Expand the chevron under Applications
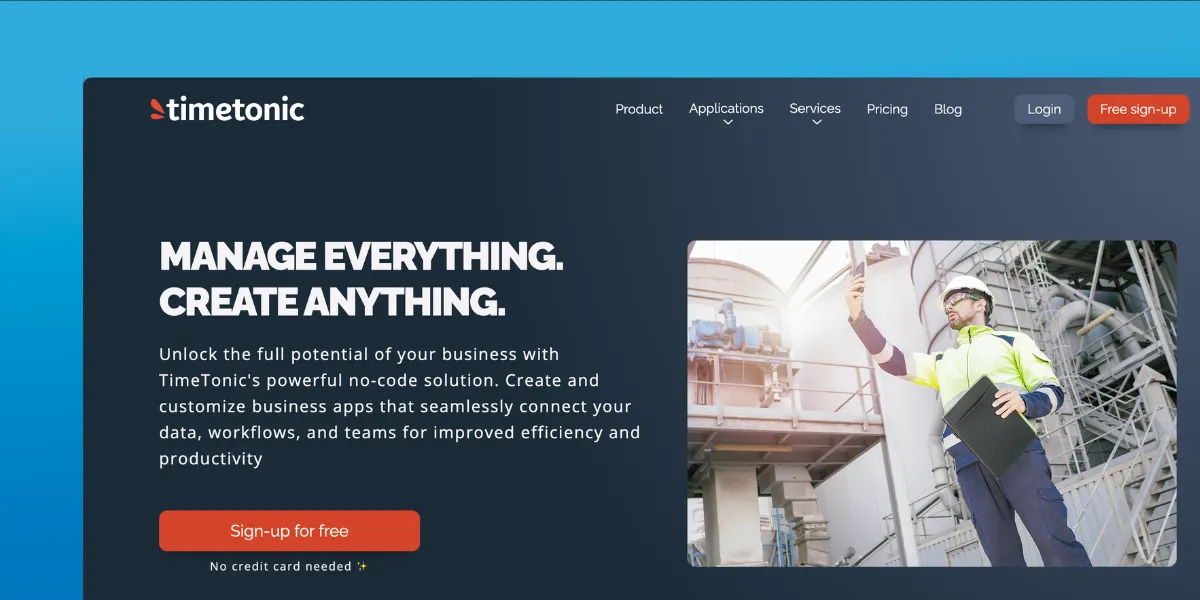The height and width of the screenshot is (600, 1200). click(728, 123)
